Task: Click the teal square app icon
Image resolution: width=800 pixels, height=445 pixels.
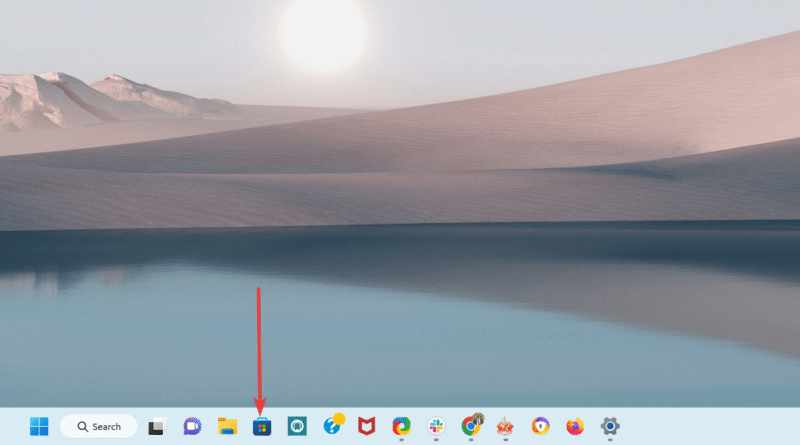Action: (x=296, y=426)
